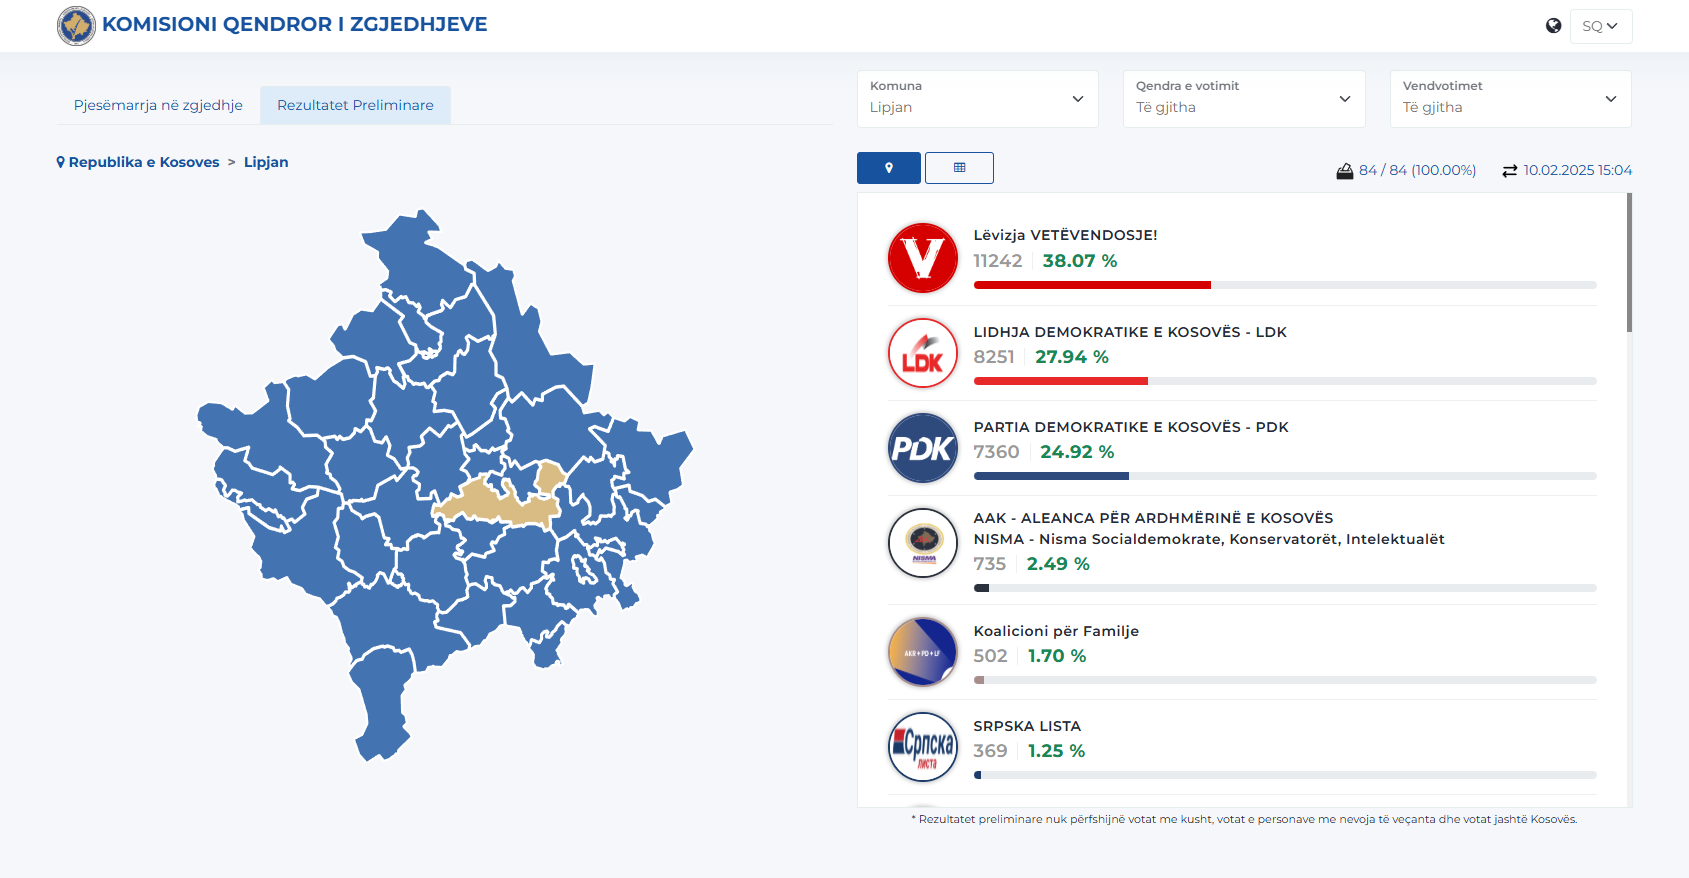Click the 27.94 % vote percentage
The image size is (1689, 878).
1072,357
